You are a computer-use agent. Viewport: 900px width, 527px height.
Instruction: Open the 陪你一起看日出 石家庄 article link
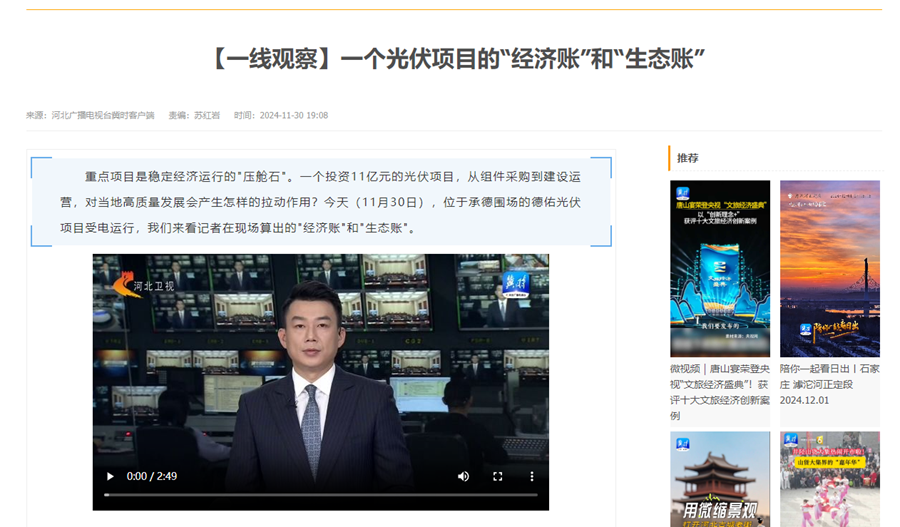(x=829, y=384)
